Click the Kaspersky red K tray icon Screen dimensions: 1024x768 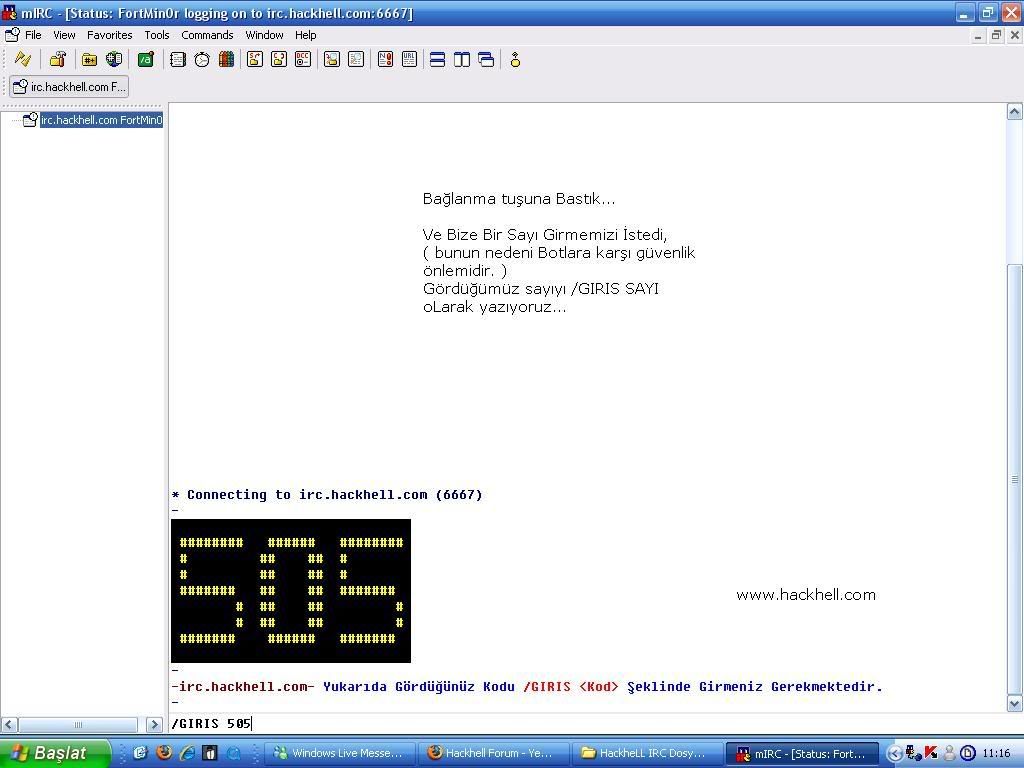(x=931, y=753)
